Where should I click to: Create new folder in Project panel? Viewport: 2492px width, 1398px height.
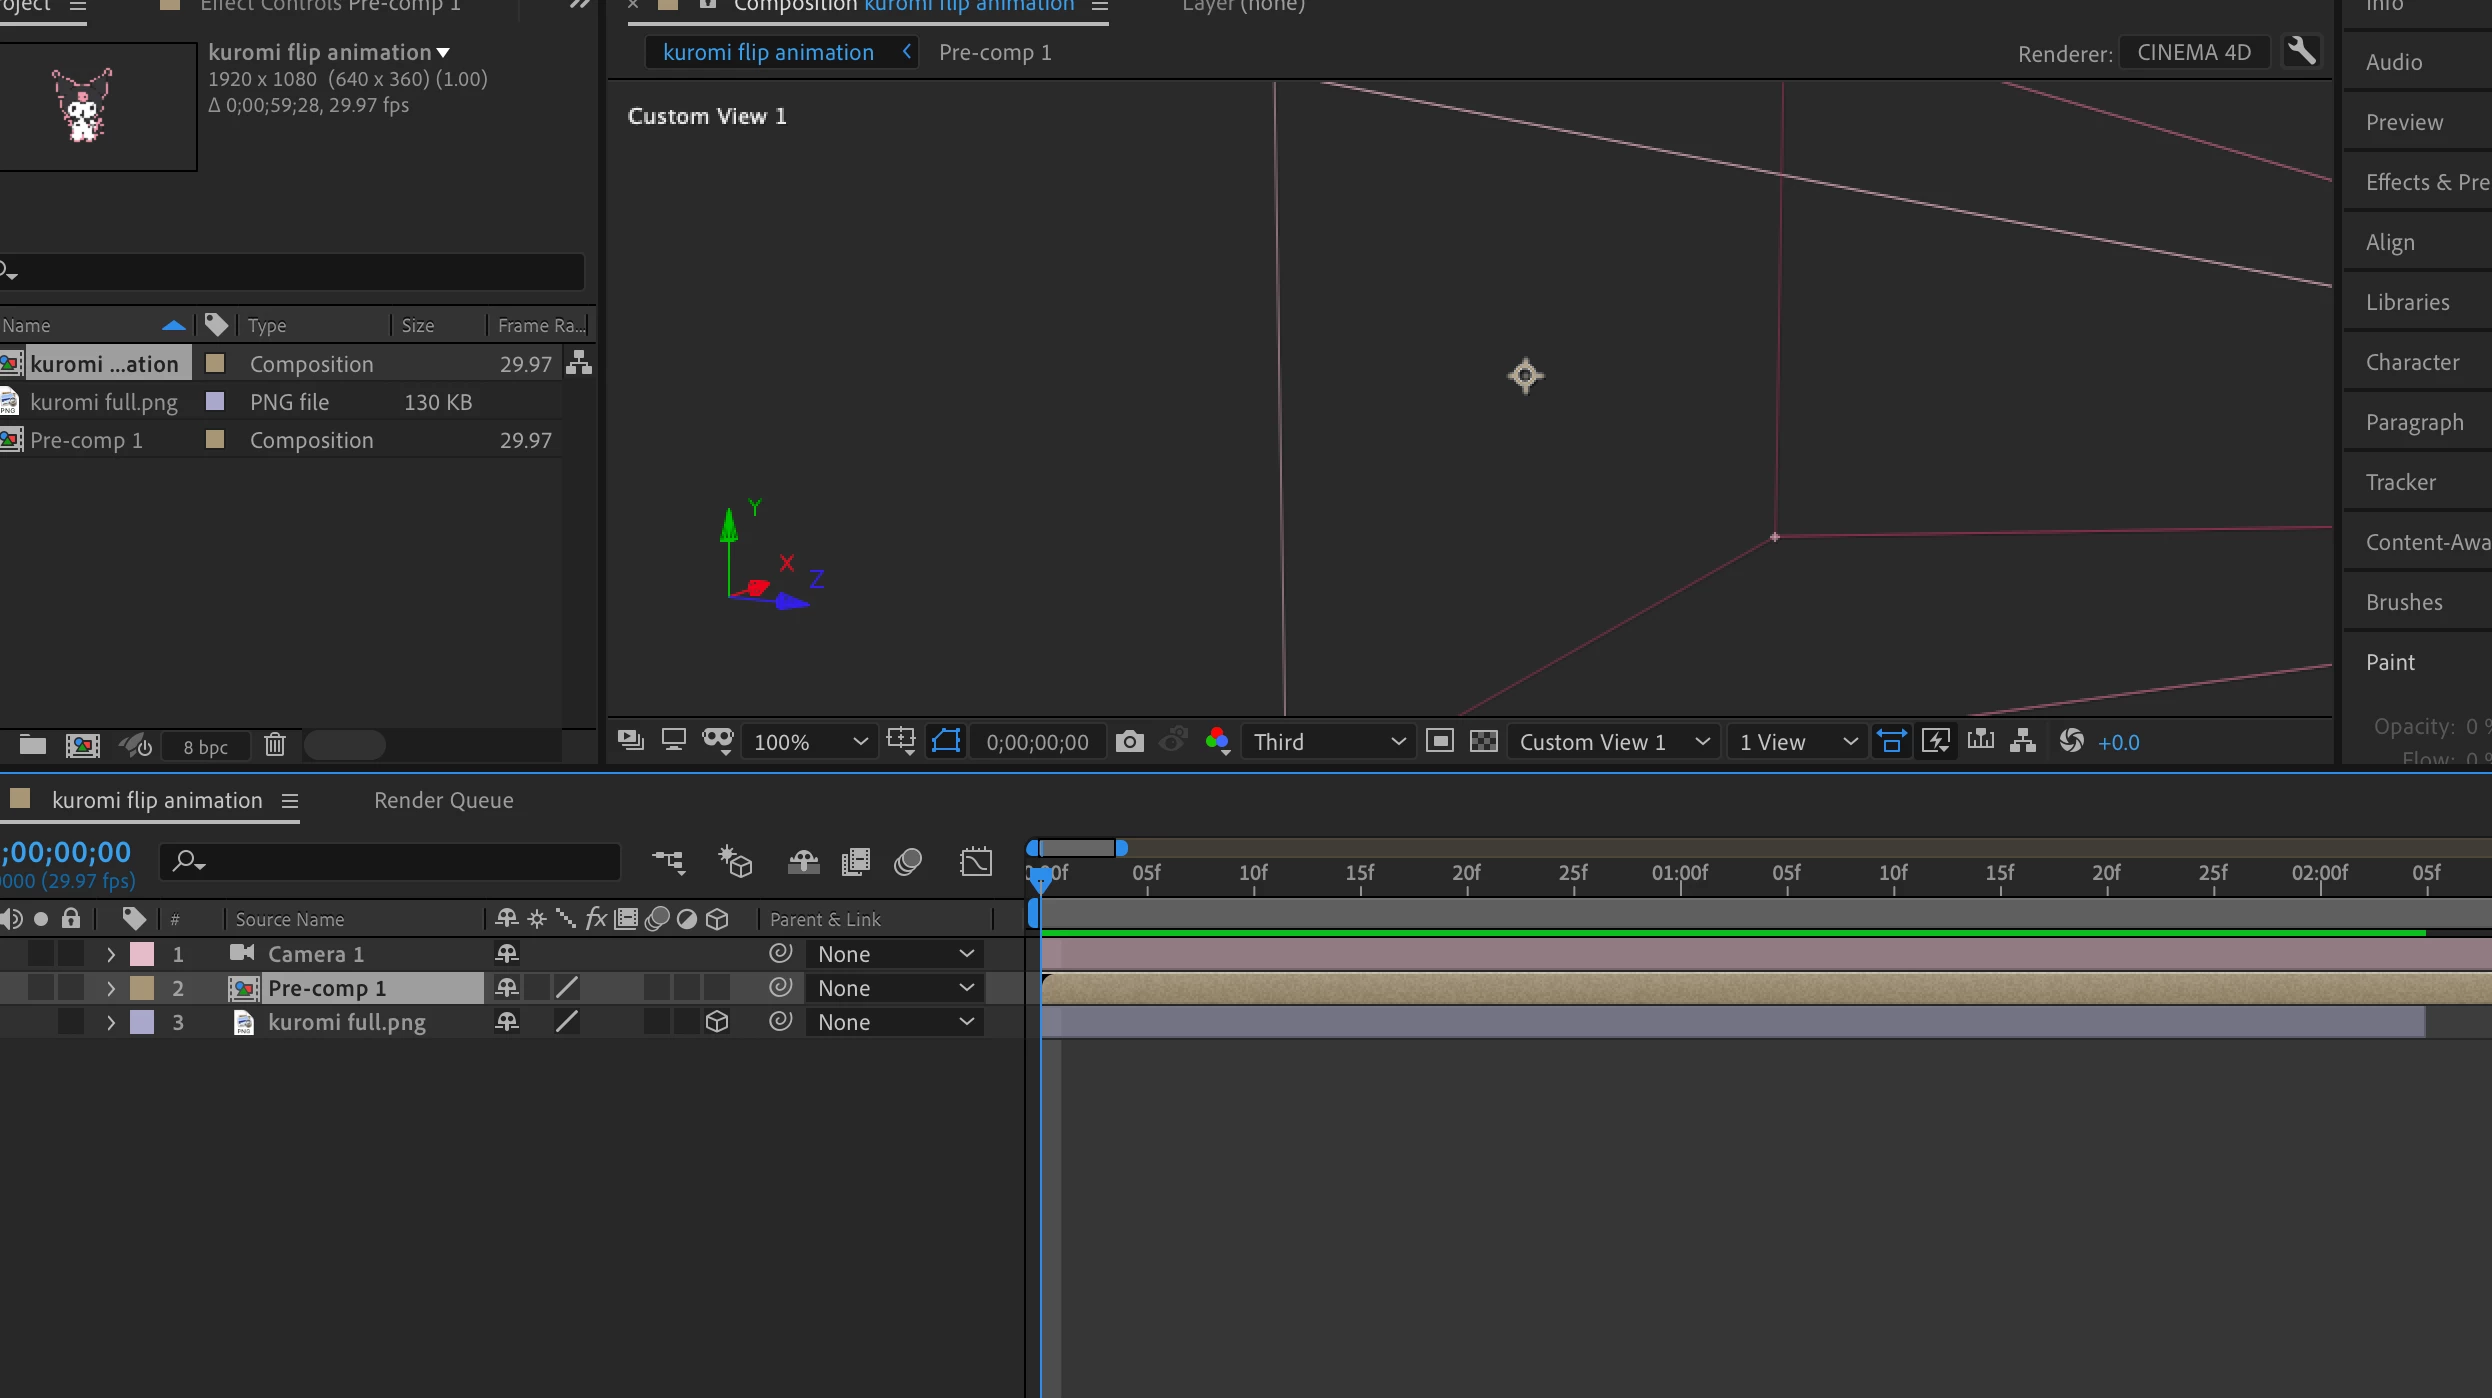33,745
